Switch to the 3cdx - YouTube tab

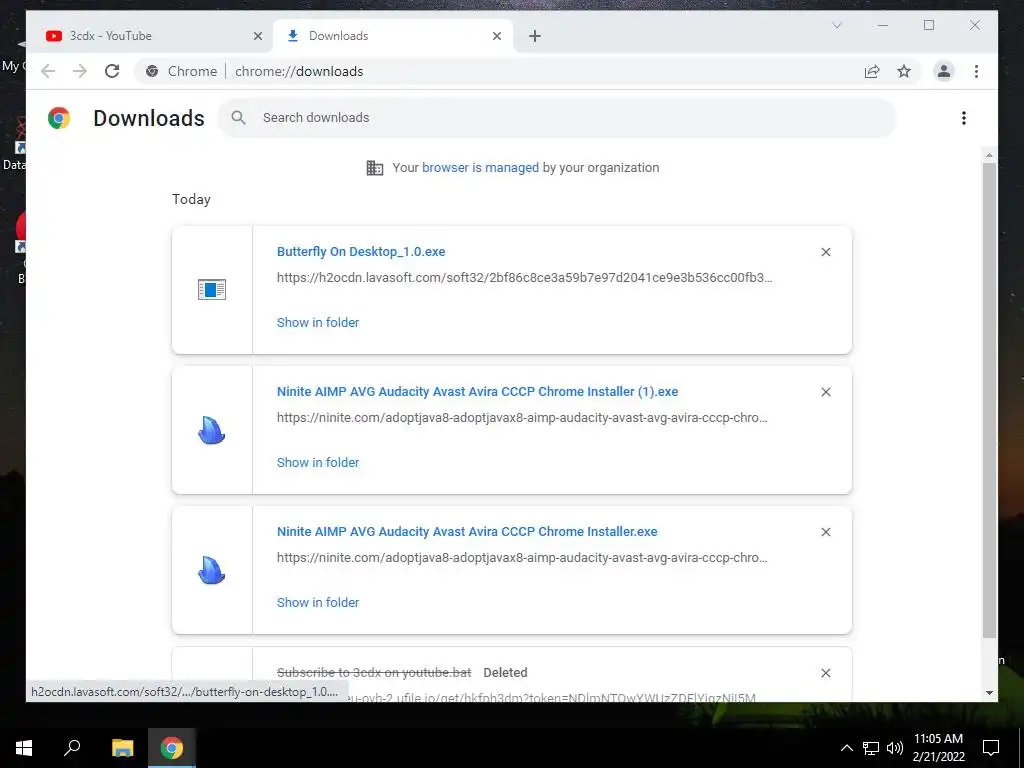(x=154, y=36)
